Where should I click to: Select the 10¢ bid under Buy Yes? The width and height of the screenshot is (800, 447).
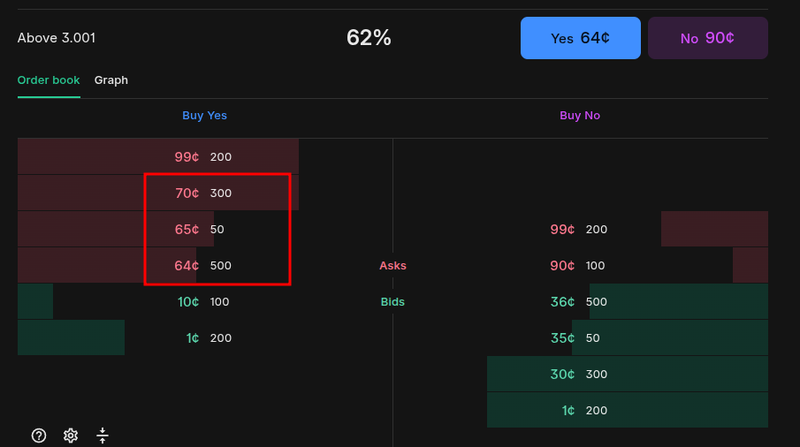tap(203, 302)
